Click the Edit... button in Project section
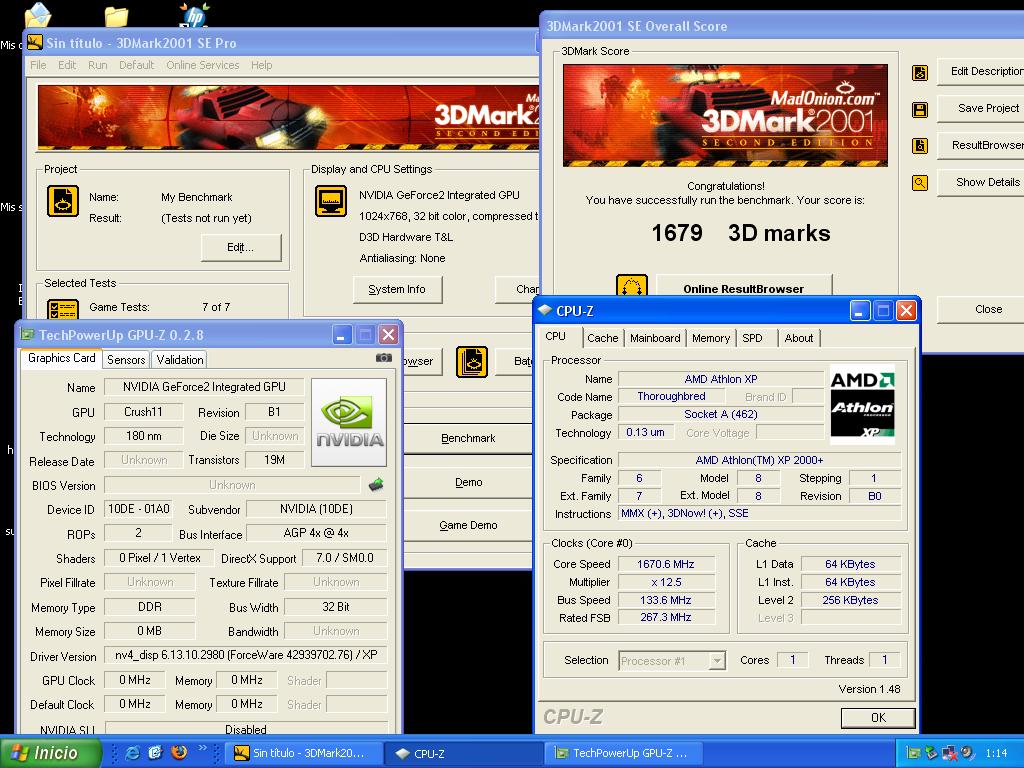Viewport: 1024px width, 768px height. (241, 248)
